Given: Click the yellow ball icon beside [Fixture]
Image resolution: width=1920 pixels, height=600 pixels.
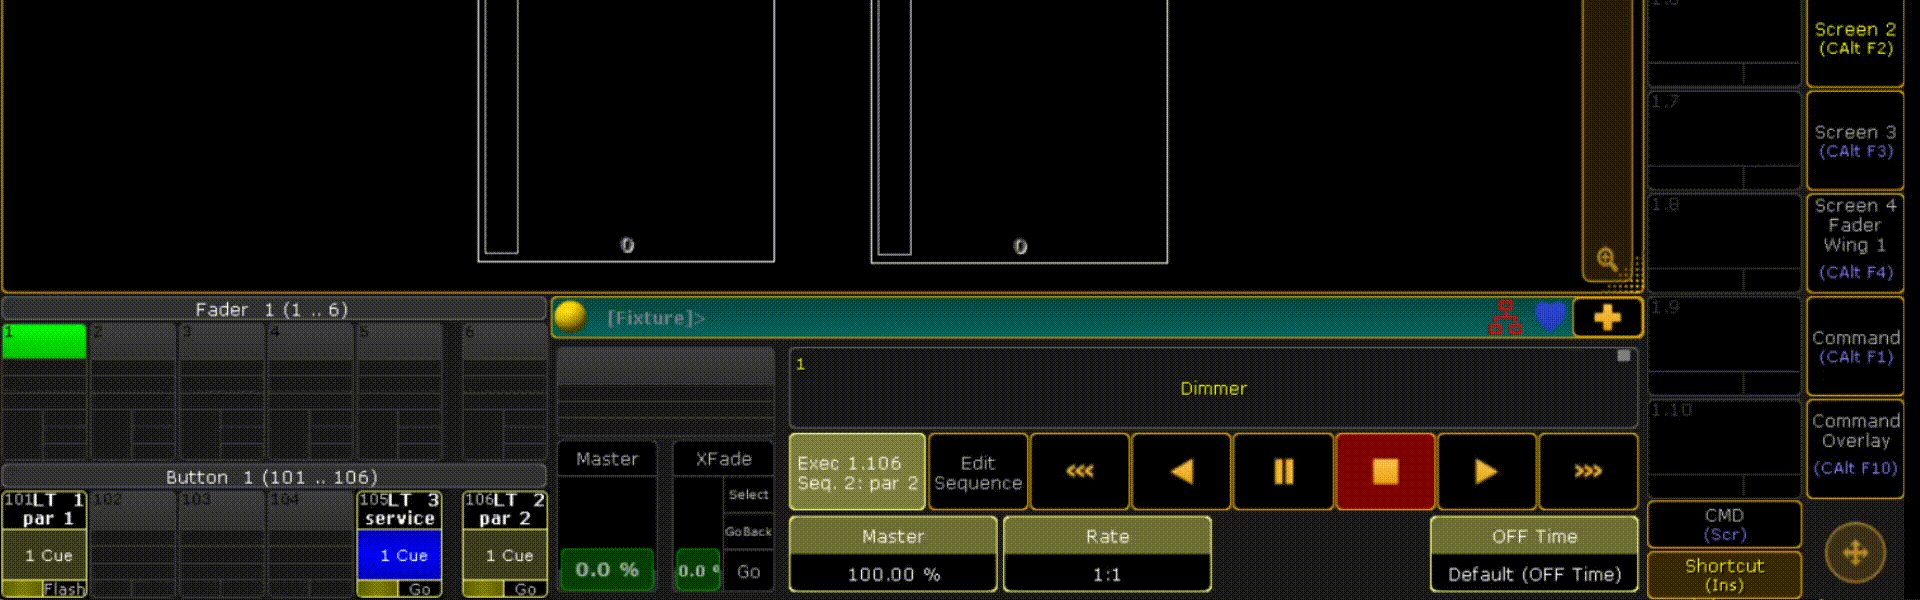Looking at the screenshot, I should 570,316.
